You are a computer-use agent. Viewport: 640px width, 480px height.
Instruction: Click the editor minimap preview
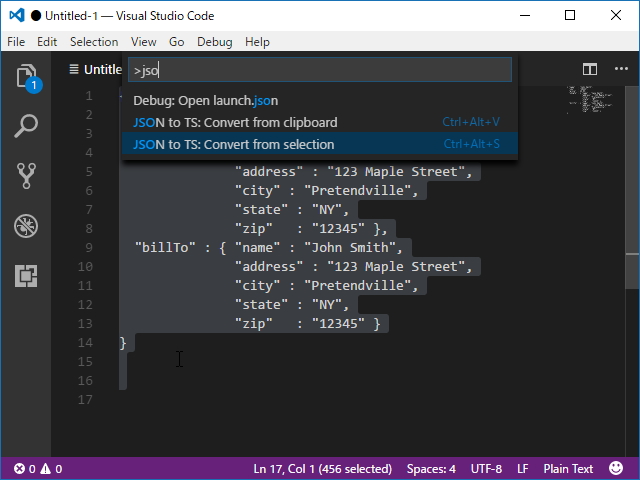tap(590, 99)
